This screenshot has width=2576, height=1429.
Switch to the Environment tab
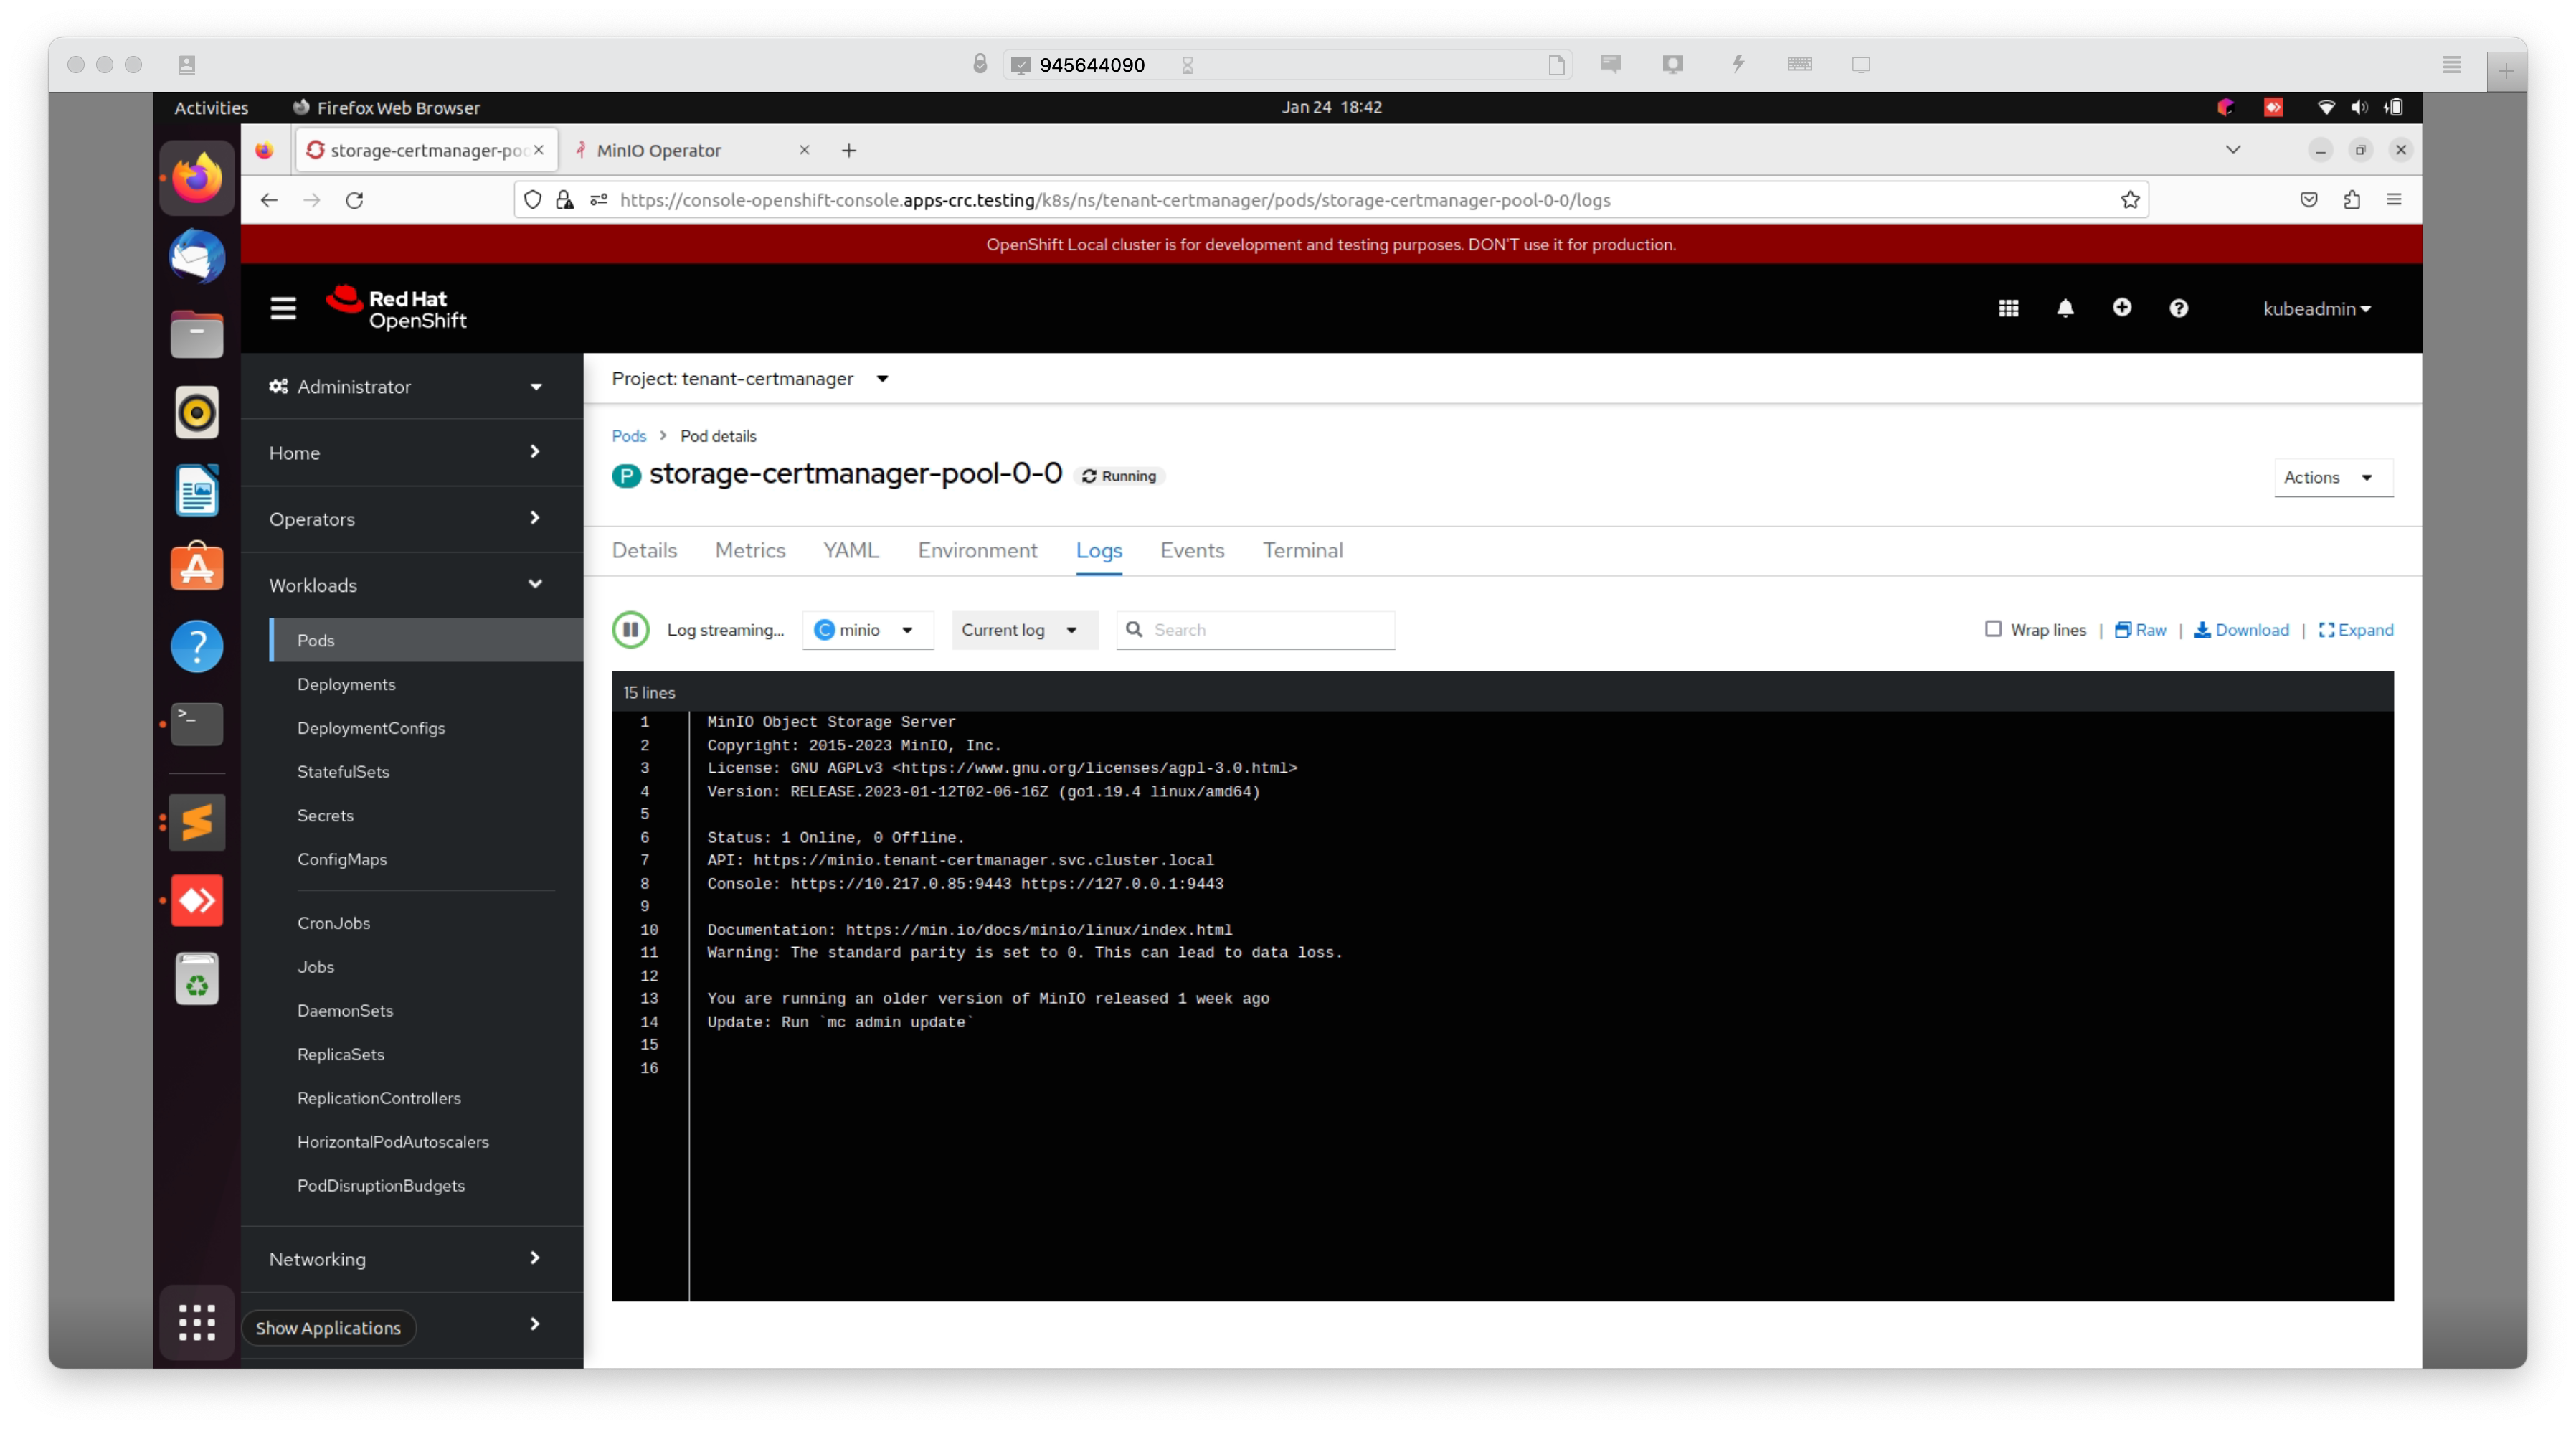977,551
